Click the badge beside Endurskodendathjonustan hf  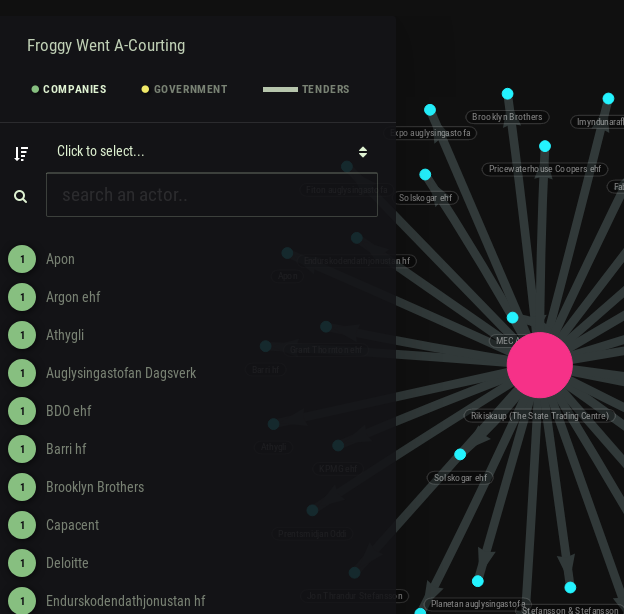tap(22, 600)
